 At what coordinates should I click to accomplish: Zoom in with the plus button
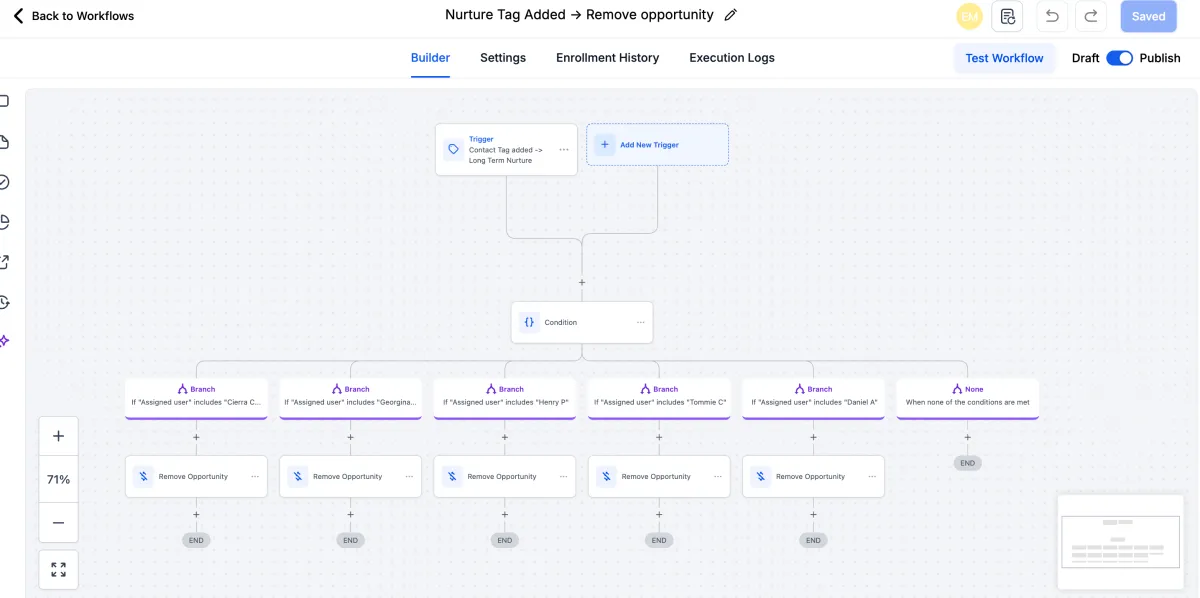(58, 436)
